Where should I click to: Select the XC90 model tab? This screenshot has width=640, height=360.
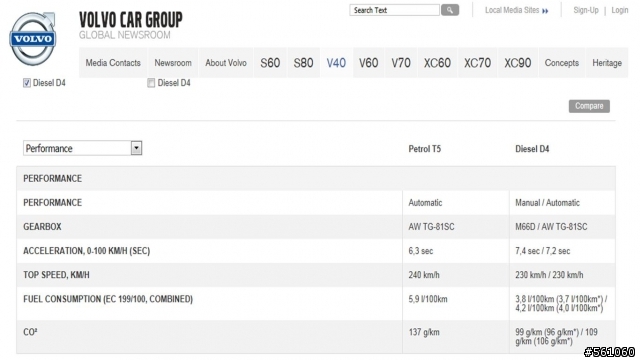click(x=518, y=63)
